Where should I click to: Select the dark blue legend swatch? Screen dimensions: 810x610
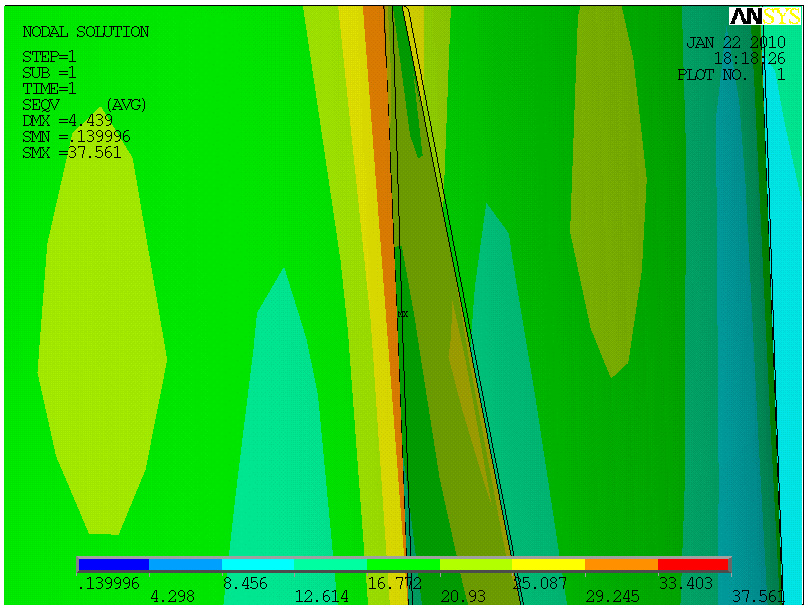114,565
